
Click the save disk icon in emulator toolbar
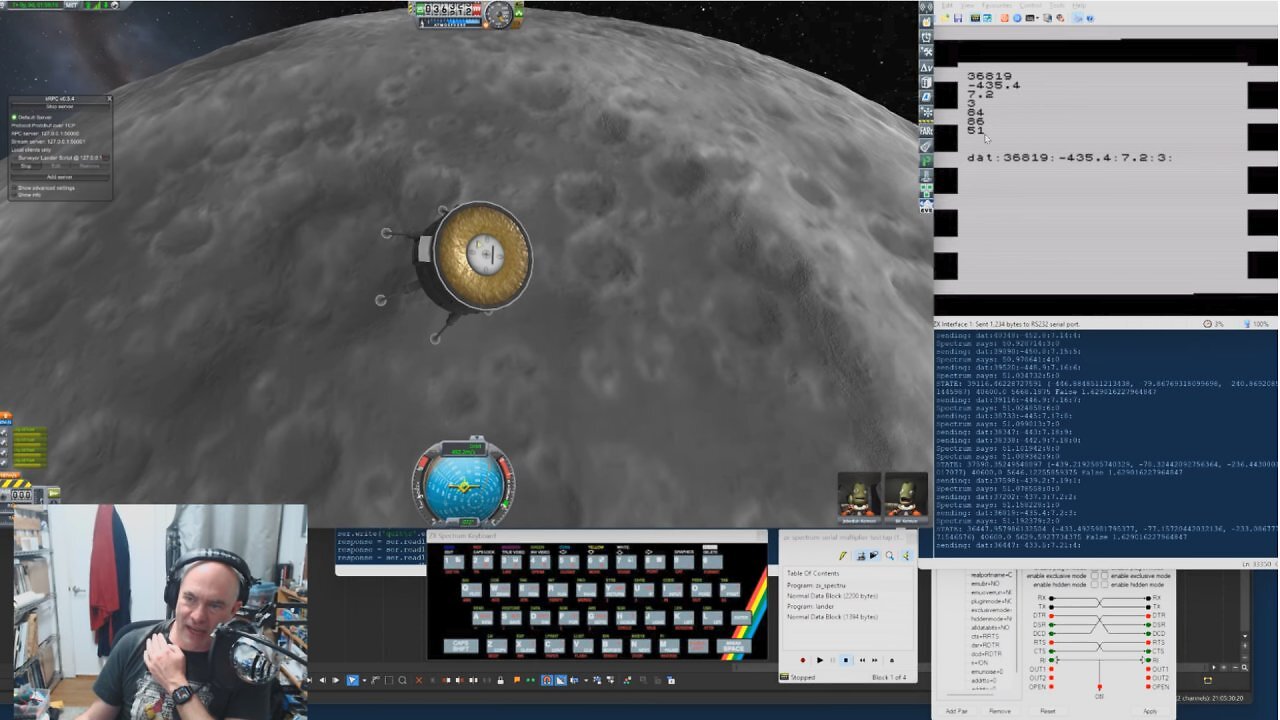(958, 18)
